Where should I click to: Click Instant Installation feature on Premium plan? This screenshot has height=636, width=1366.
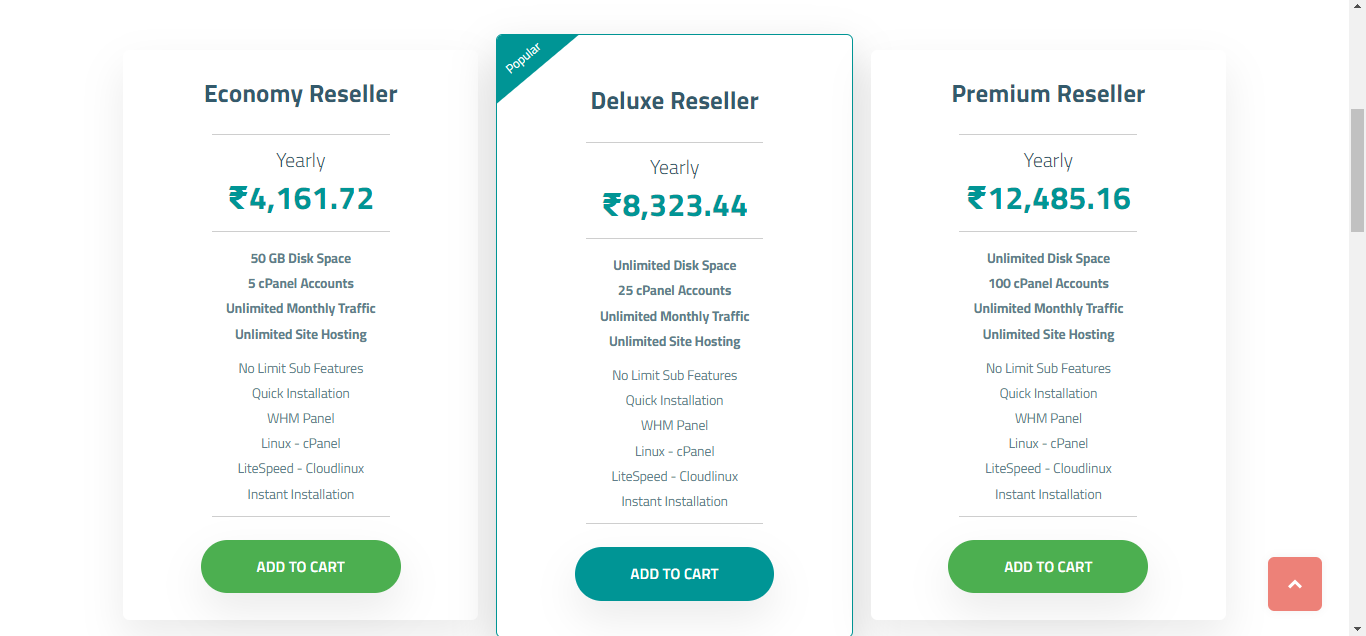[1047, 494]
